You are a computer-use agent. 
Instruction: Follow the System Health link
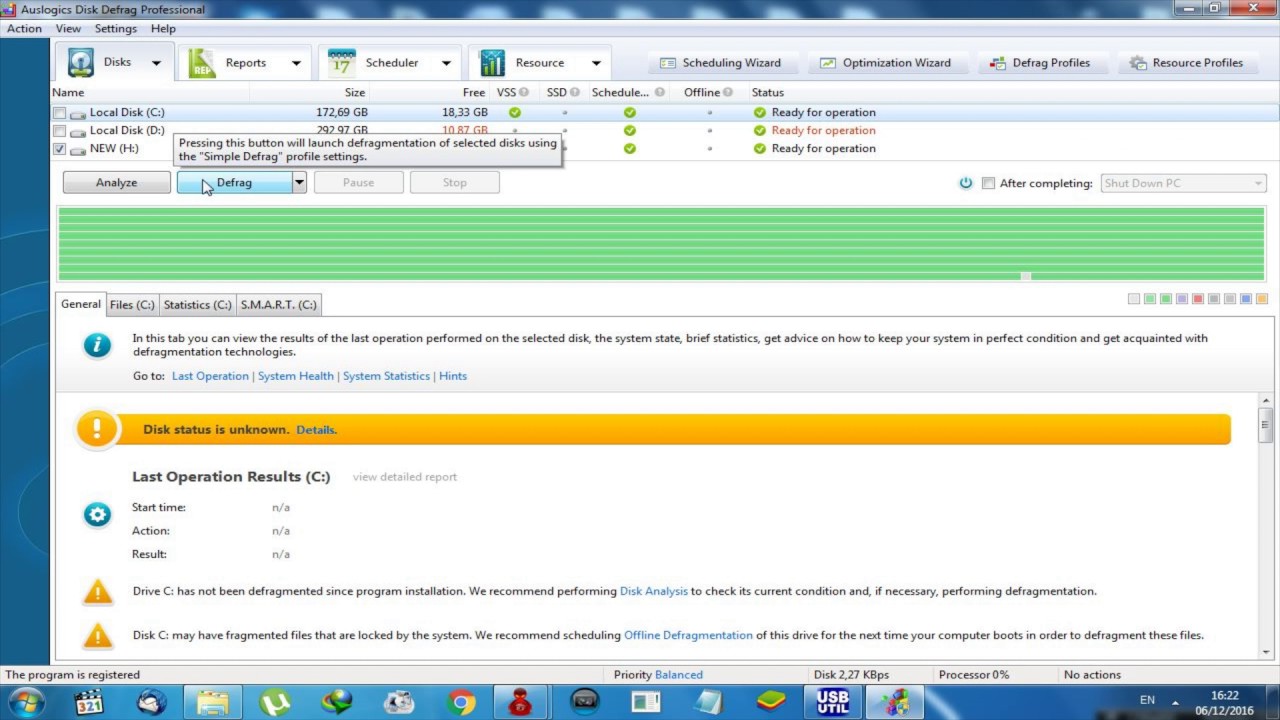(x=296, y=376)
